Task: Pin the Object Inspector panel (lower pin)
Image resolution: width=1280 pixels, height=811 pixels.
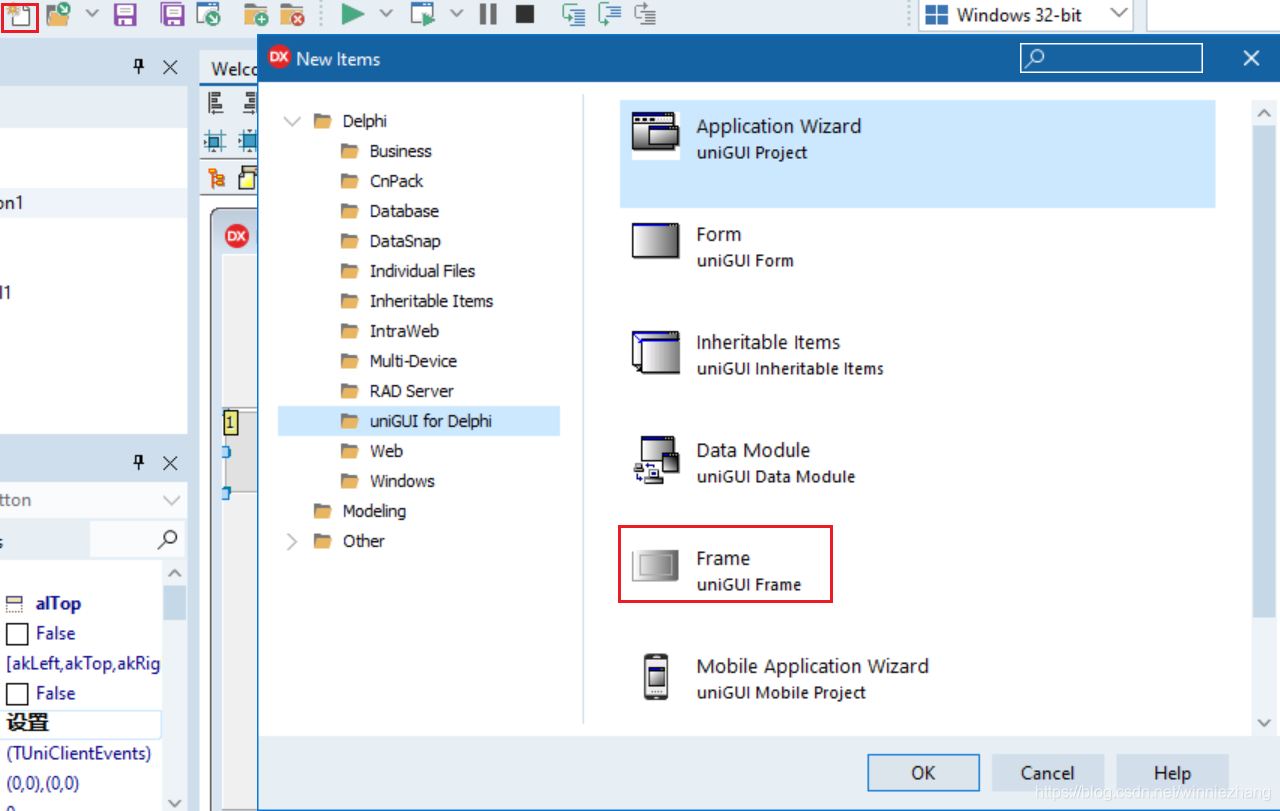Action: point(139,463)
